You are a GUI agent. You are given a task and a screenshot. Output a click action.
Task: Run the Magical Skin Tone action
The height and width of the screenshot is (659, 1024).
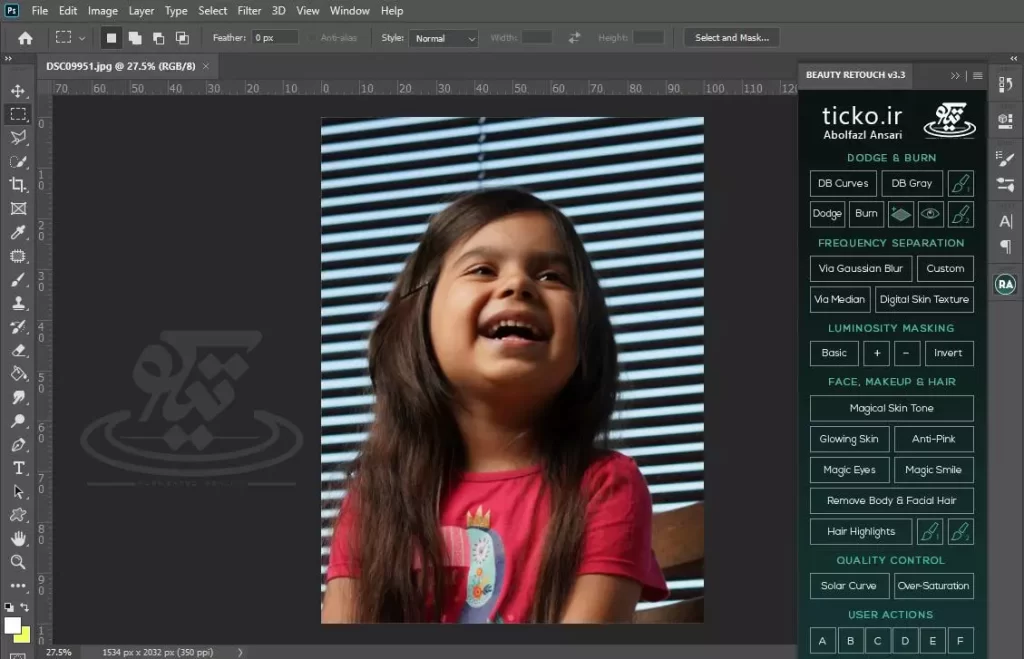(891, 408)
